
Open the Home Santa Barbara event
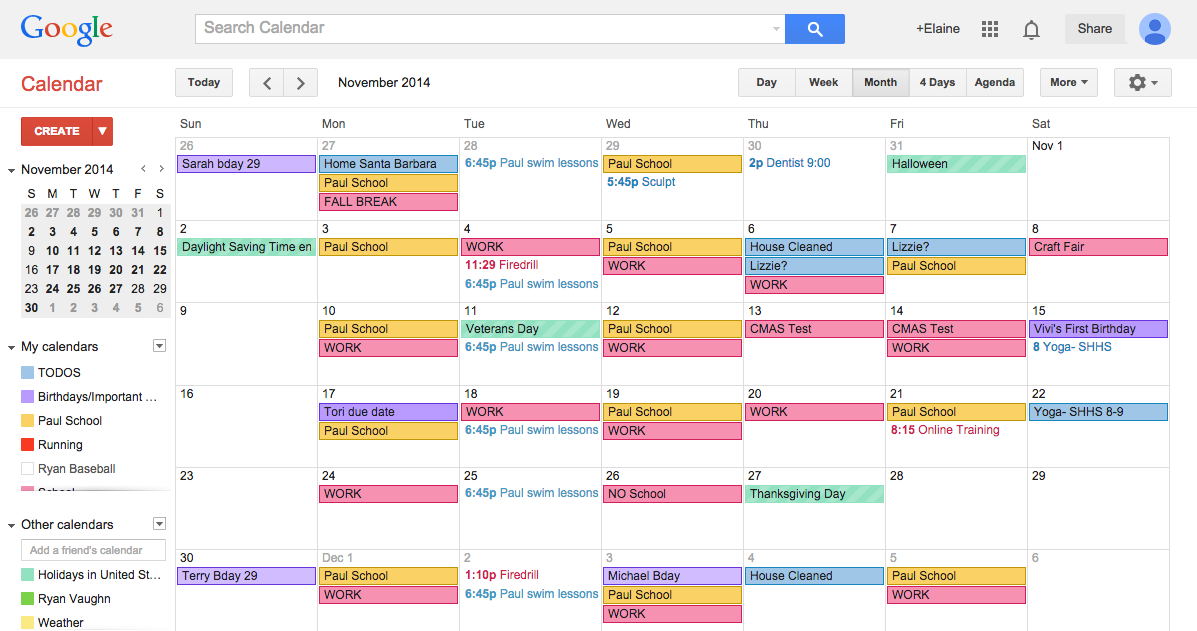tap(388, 164)
